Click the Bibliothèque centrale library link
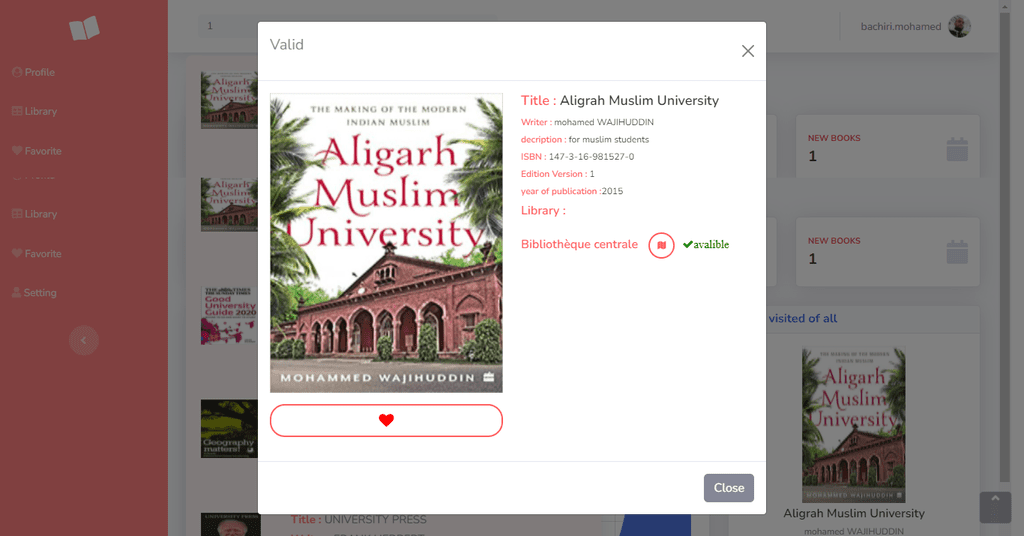 (x=579, y=244)
